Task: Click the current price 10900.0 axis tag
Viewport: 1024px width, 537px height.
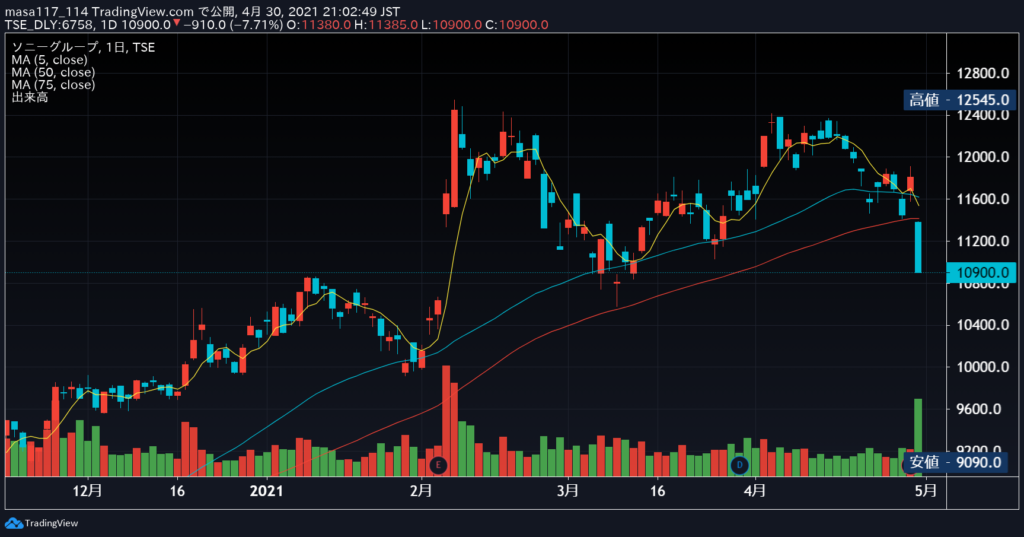Action: pyautogui.click(x=982, y=272)
